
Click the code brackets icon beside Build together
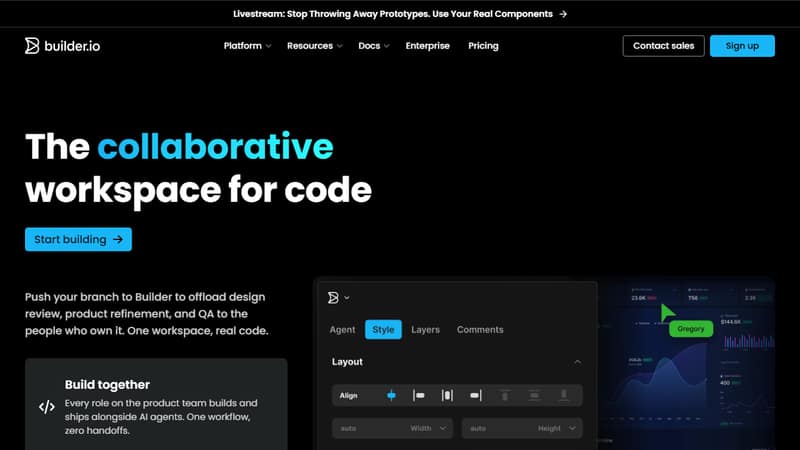click(x=47, y=407)
